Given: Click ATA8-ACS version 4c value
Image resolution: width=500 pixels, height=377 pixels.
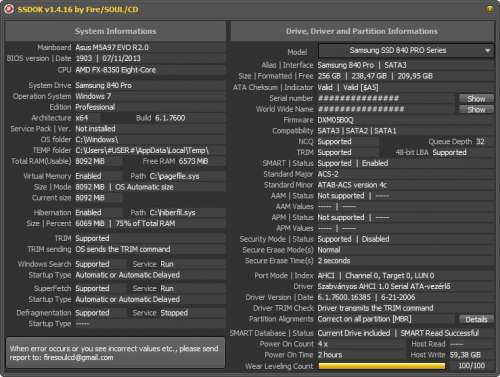Looking at the screenshot, I should pos(352,185).
